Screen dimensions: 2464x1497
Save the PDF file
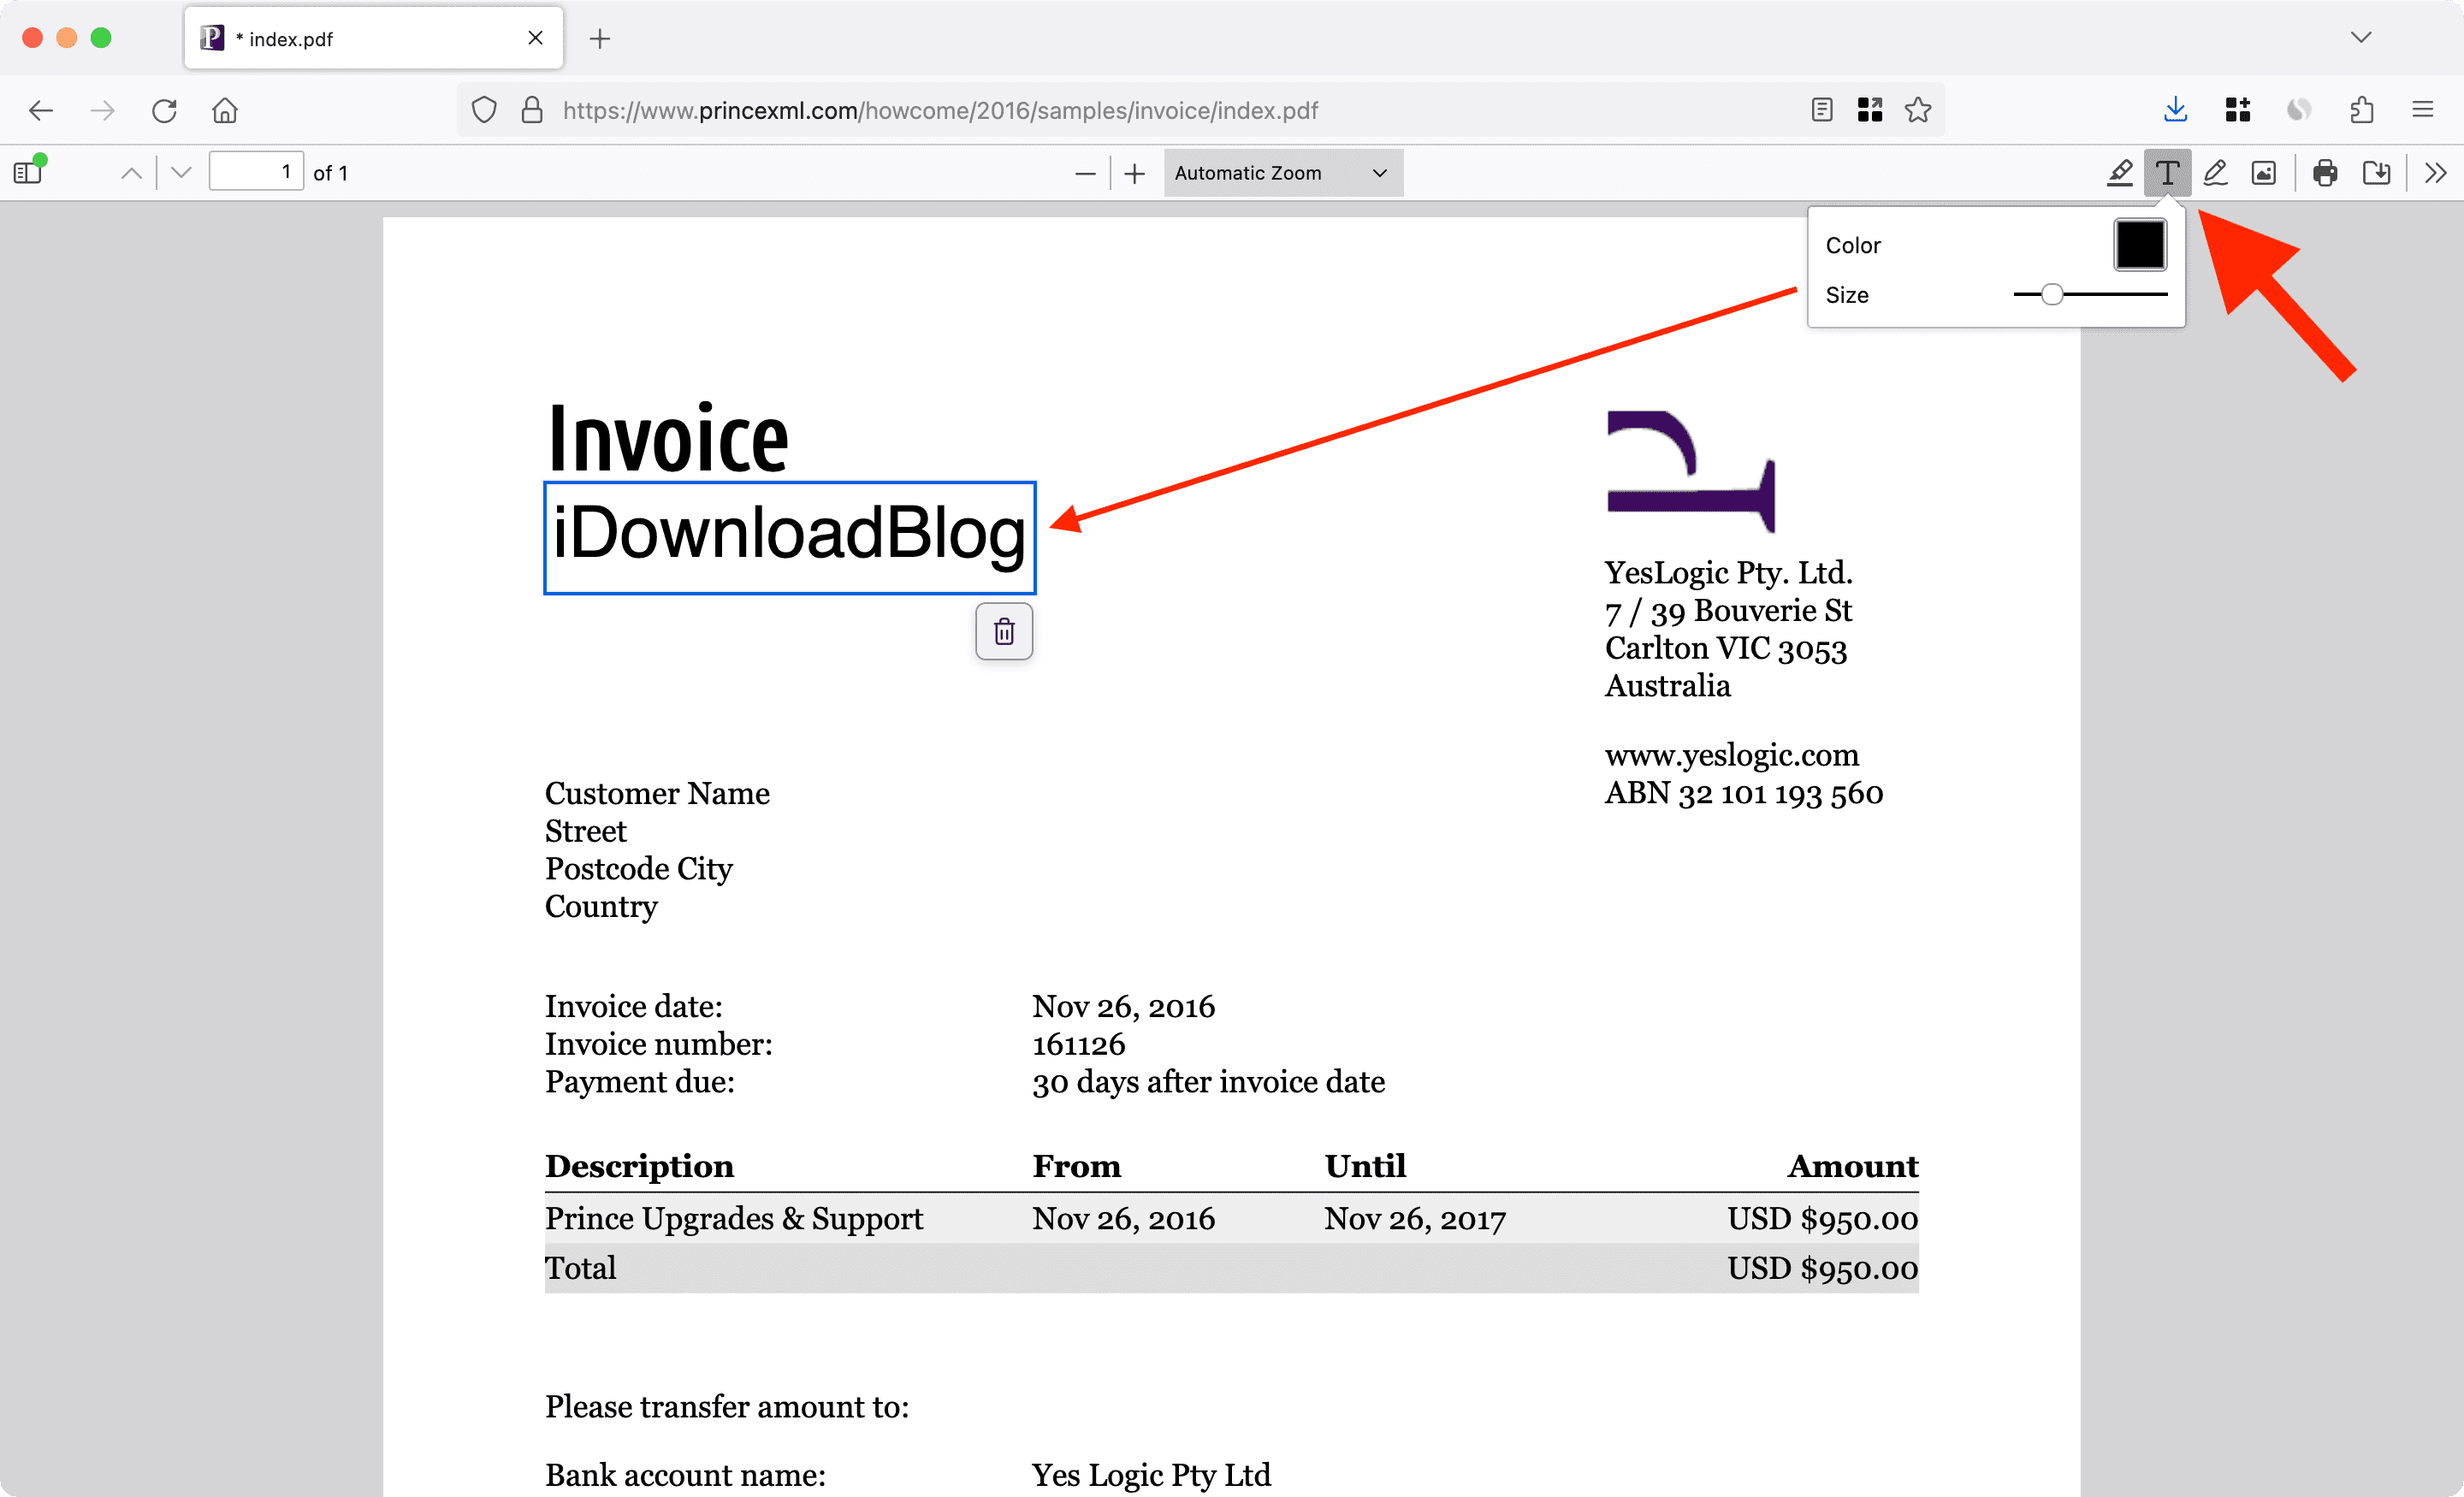pos(2378,172)
